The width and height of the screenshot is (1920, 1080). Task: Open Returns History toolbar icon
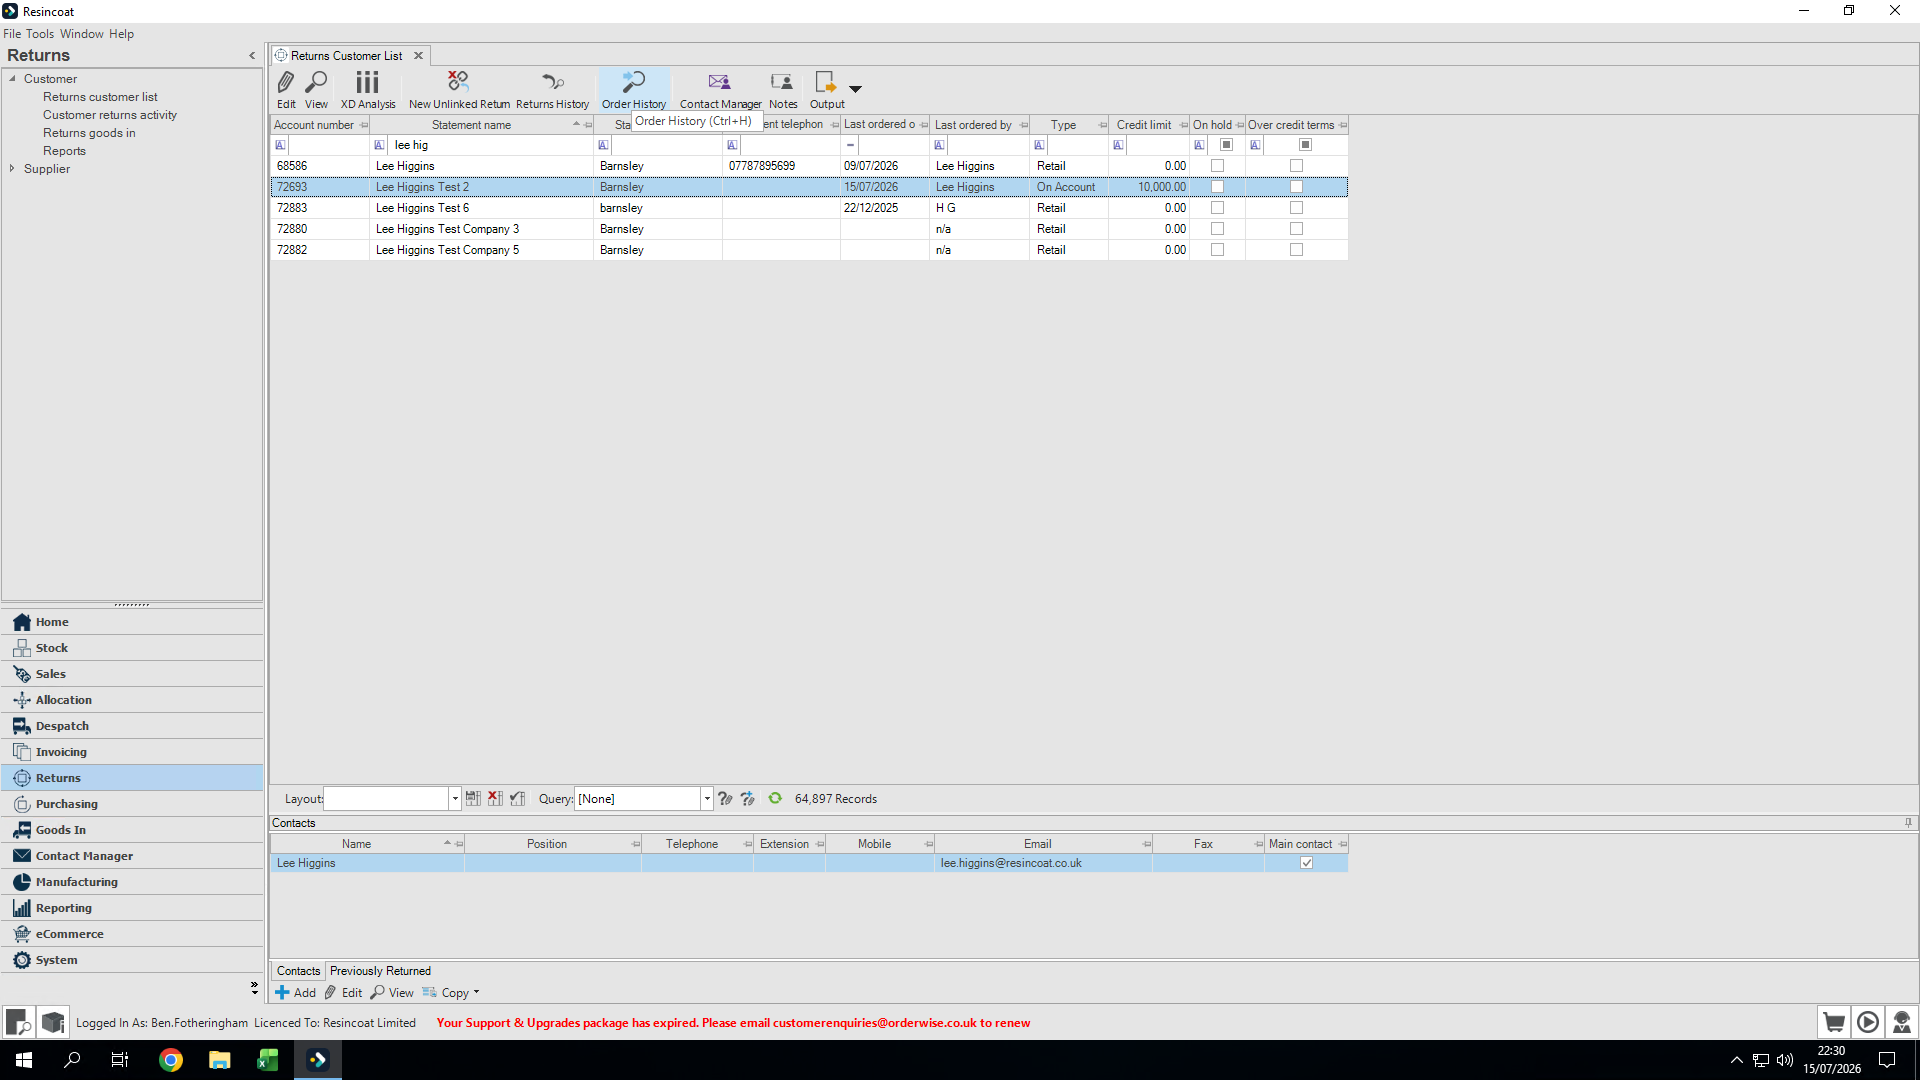click(552, 89)
